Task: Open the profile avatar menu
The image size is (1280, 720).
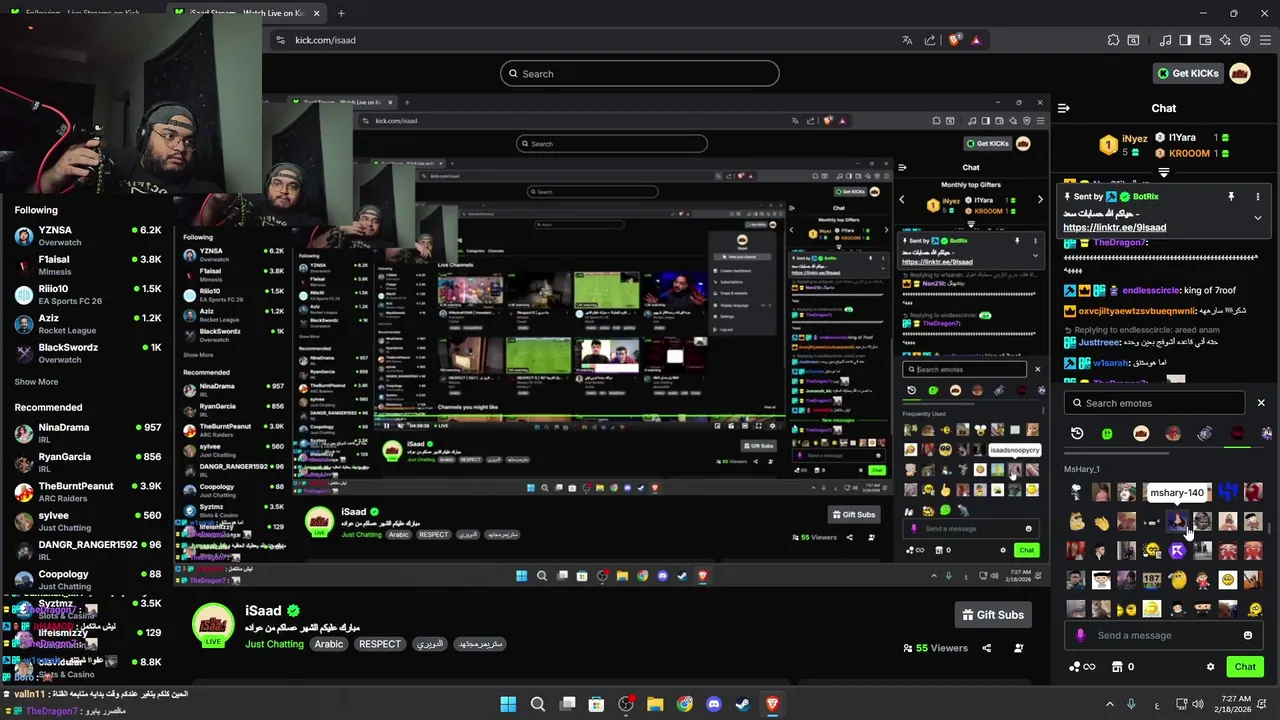Action: click(x=1239, y=73)
